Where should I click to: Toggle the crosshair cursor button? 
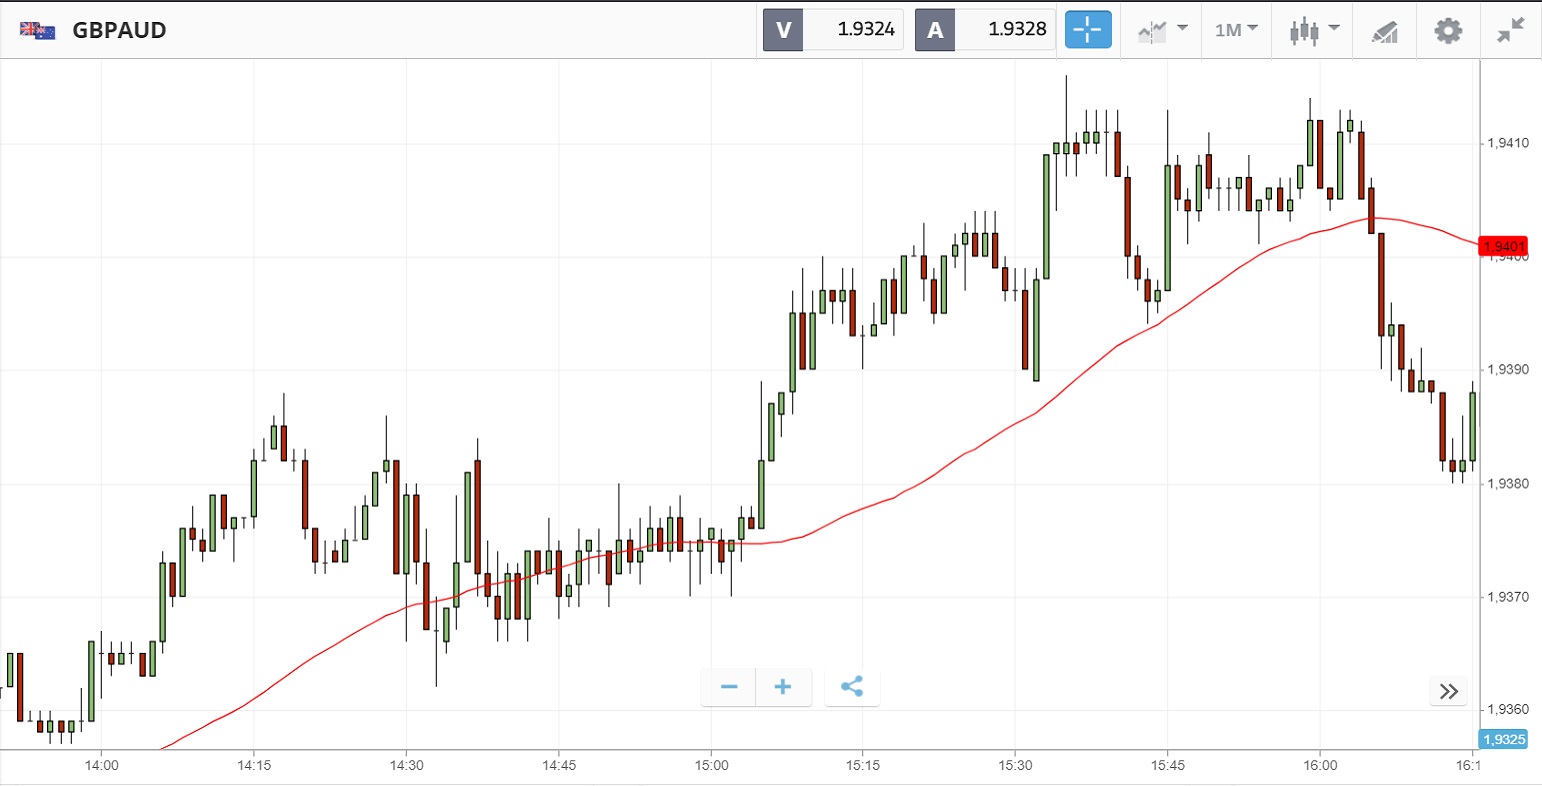1087,30
